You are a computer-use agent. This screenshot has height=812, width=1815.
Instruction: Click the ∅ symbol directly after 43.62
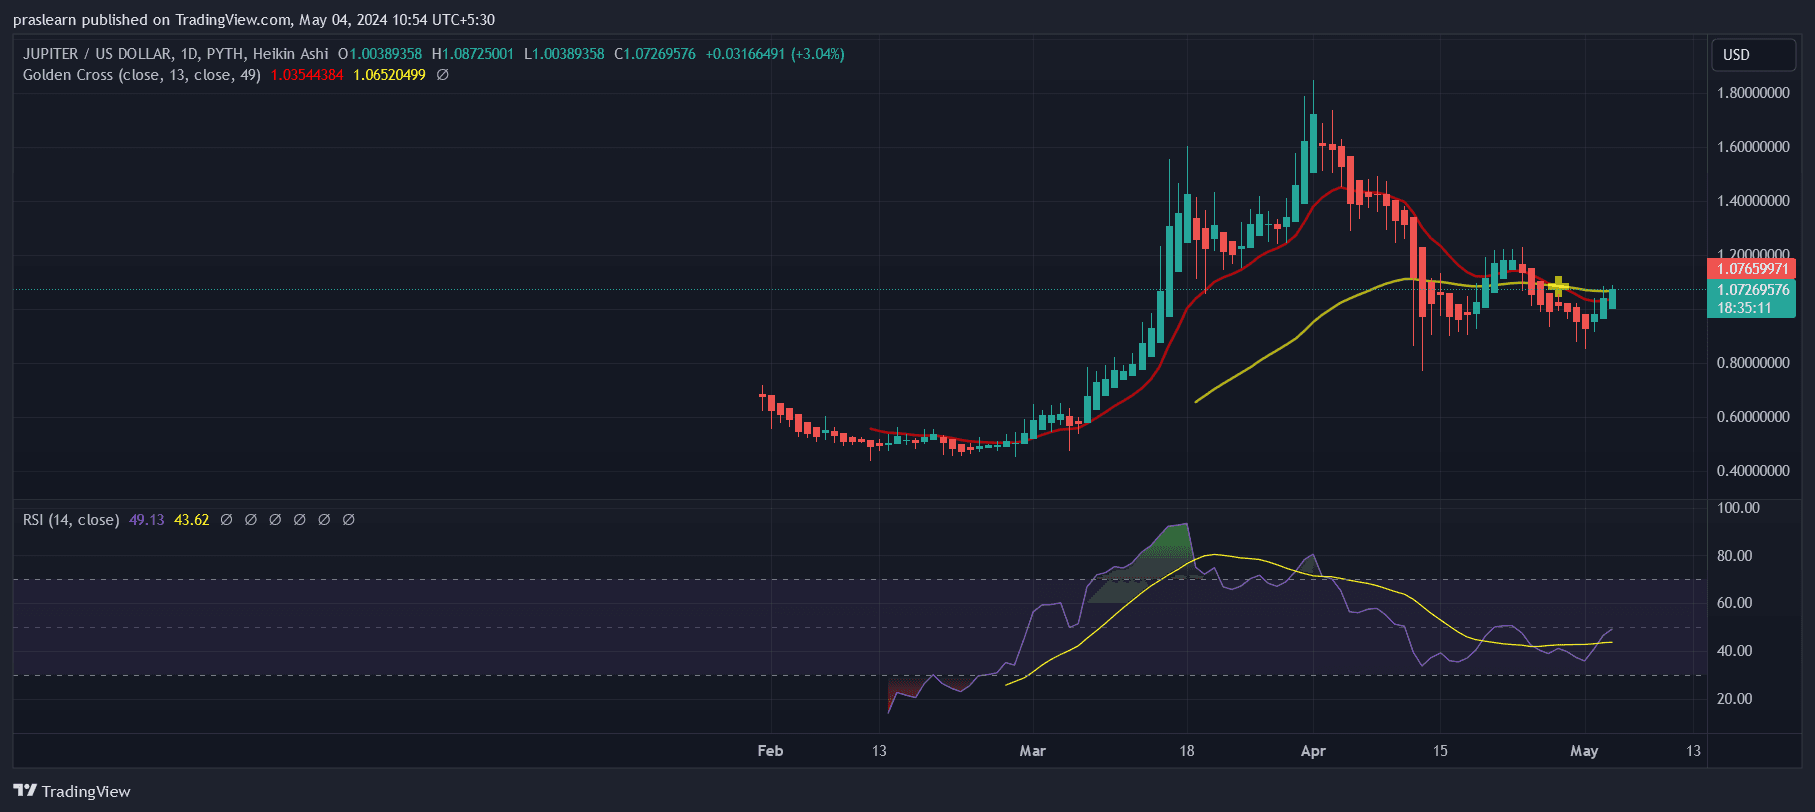click(226, 520)
